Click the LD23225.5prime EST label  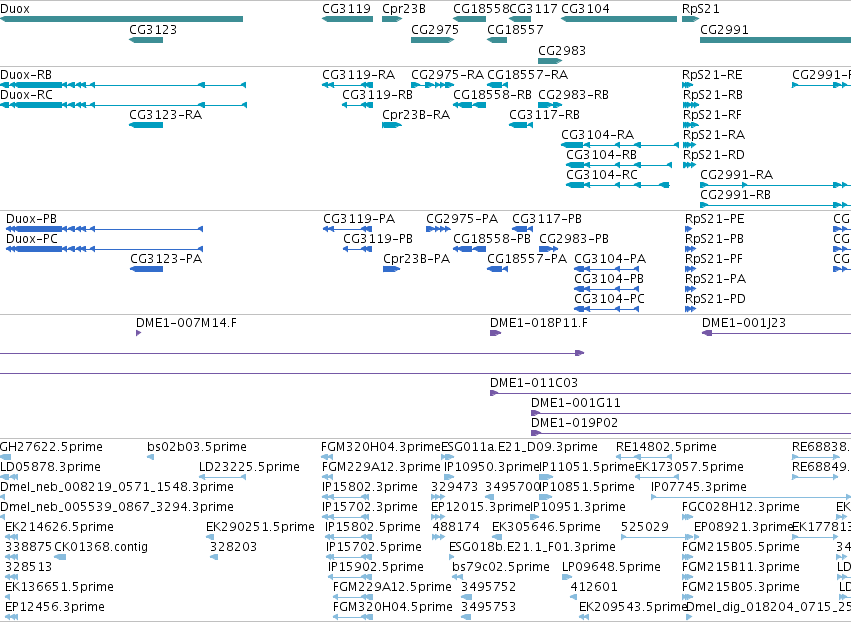(249, 467)
